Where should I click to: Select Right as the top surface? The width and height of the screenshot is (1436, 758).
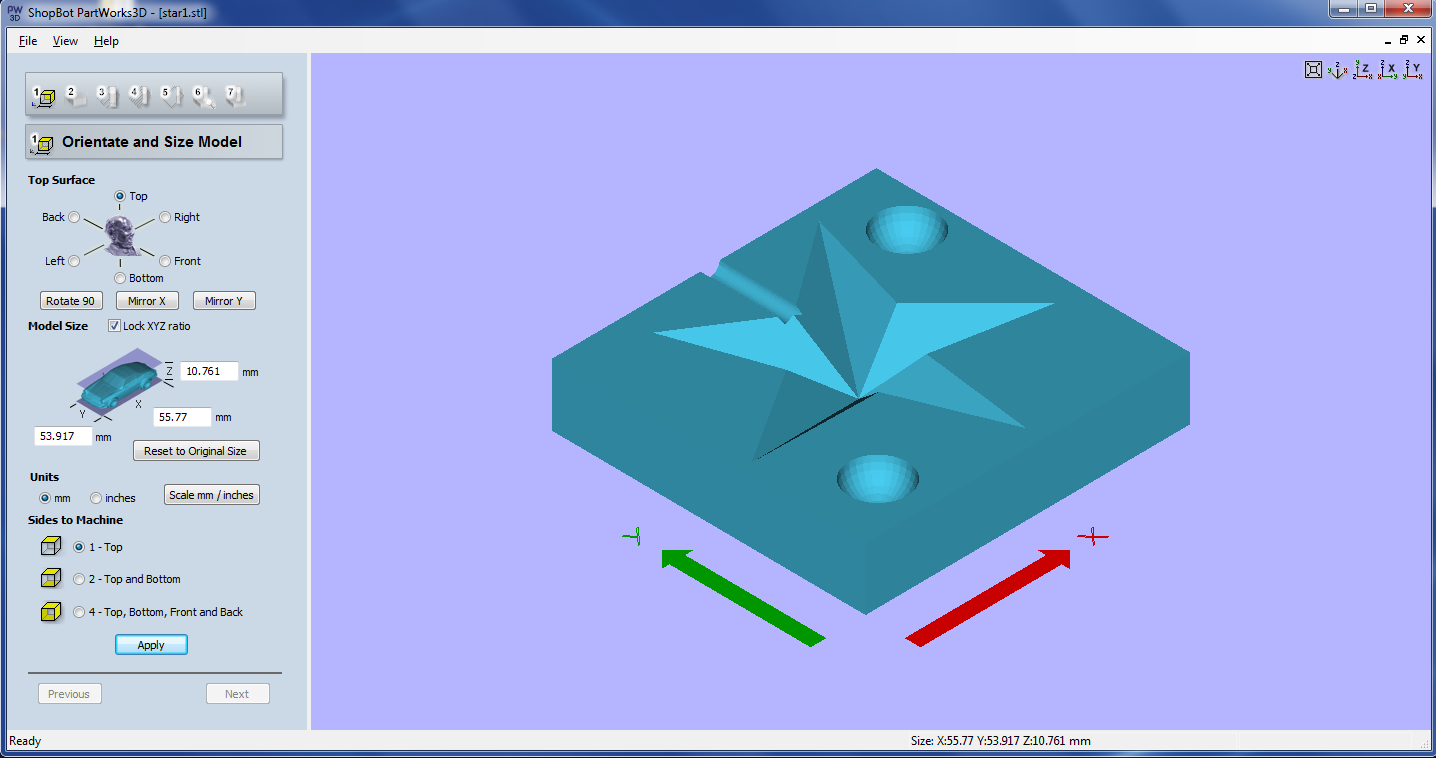[165, 217]
